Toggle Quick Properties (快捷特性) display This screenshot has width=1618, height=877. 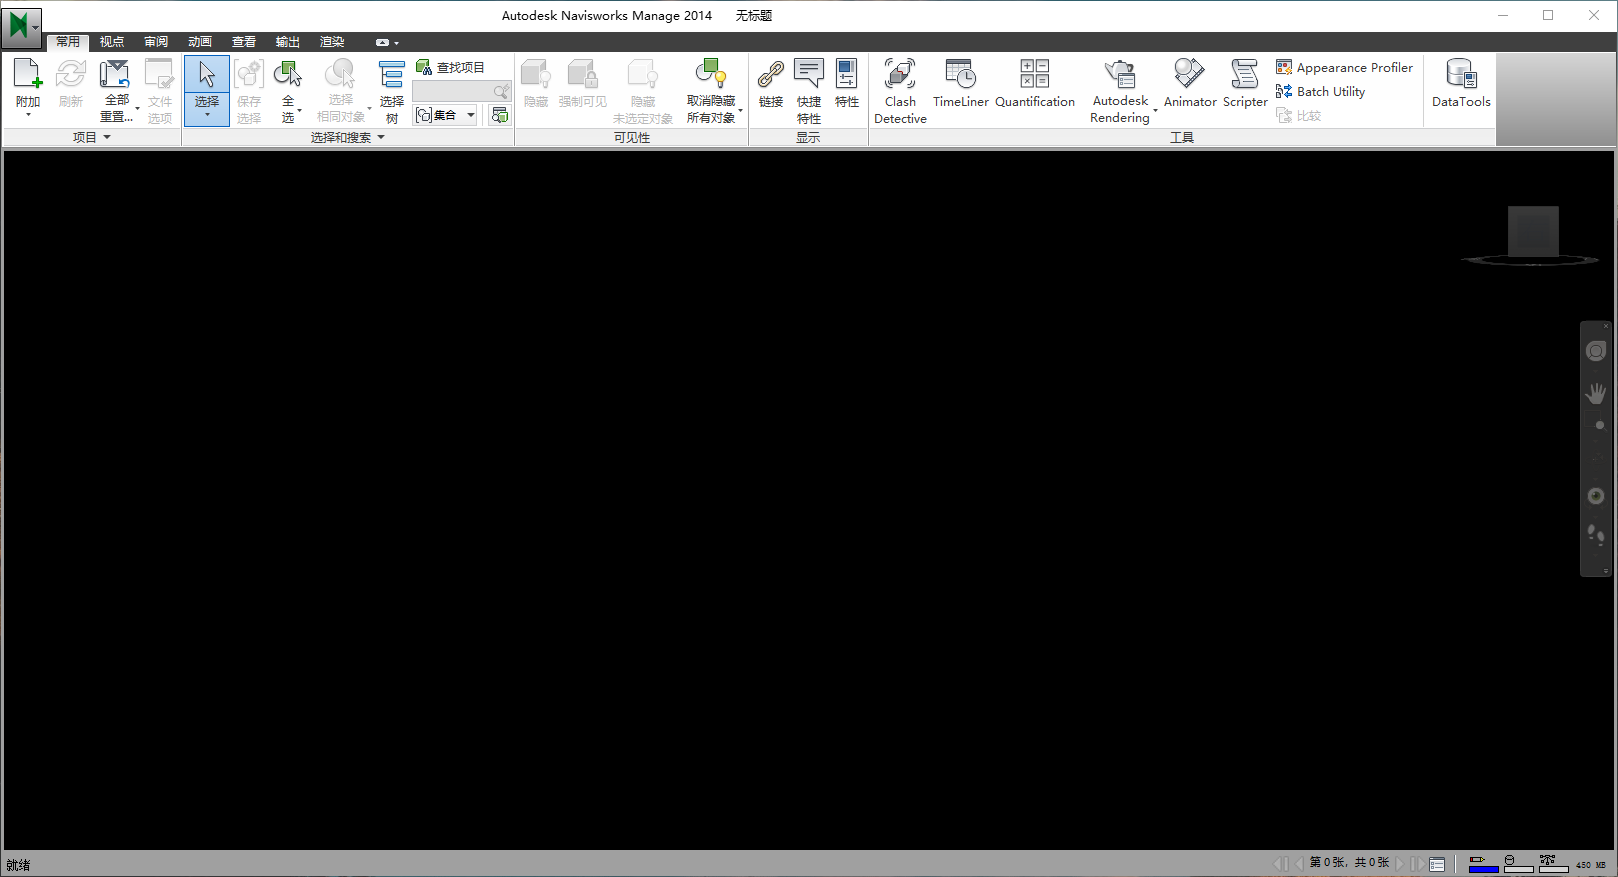click(x=809, y=91)
